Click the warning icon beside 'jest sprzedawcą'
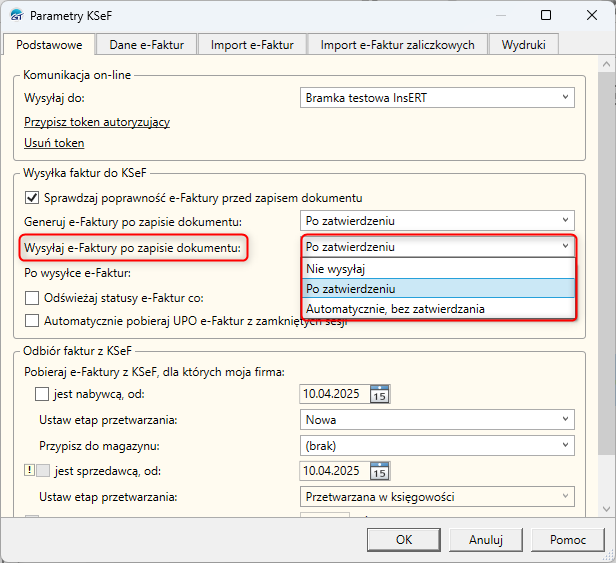616x563 pixels. 29,470
